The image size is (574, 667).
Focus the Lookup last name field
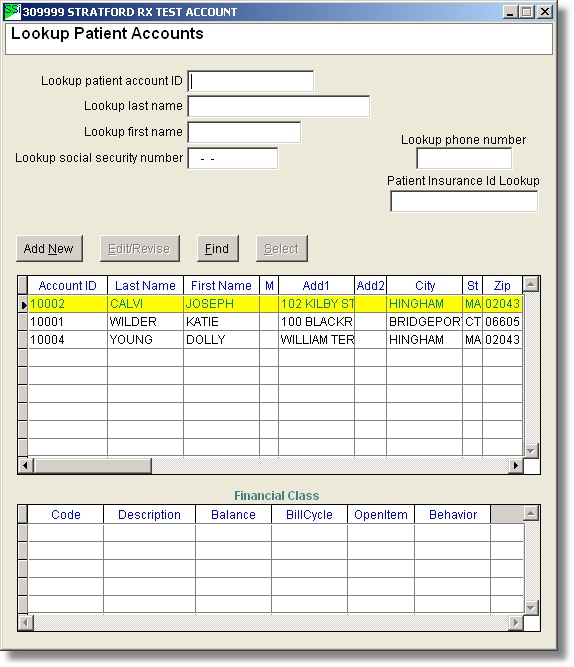pyautogui.click(x=279, y=106)
